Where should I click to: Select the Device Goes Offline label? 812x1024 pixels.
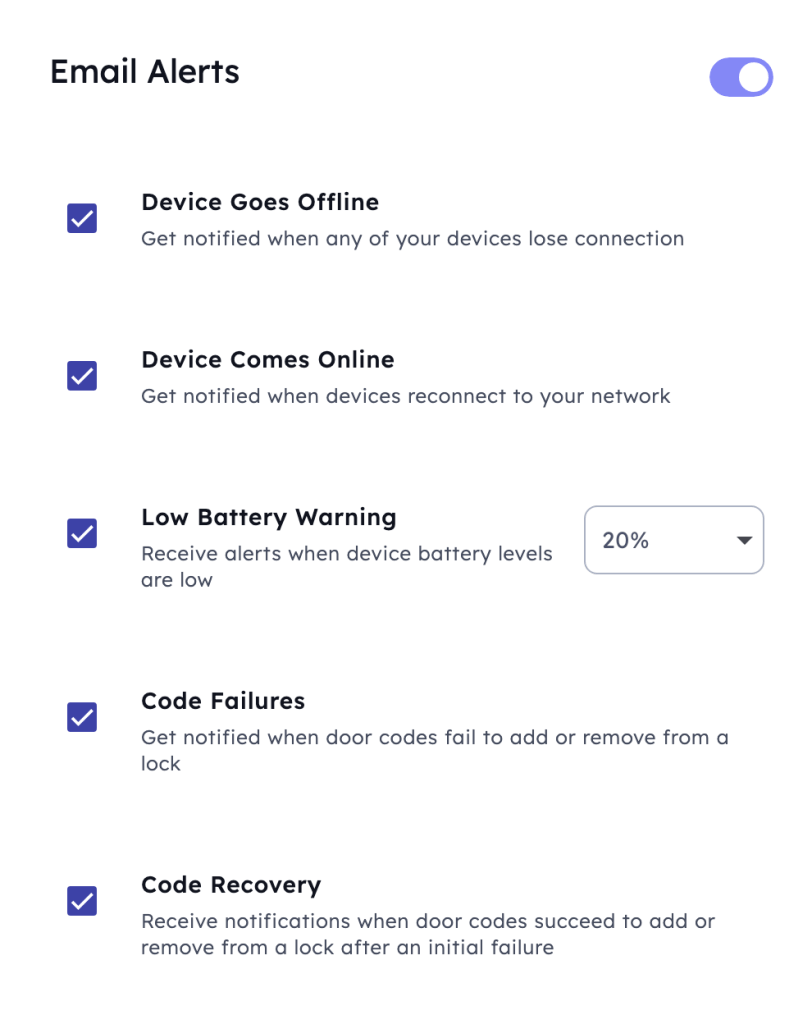coord(260,202)
